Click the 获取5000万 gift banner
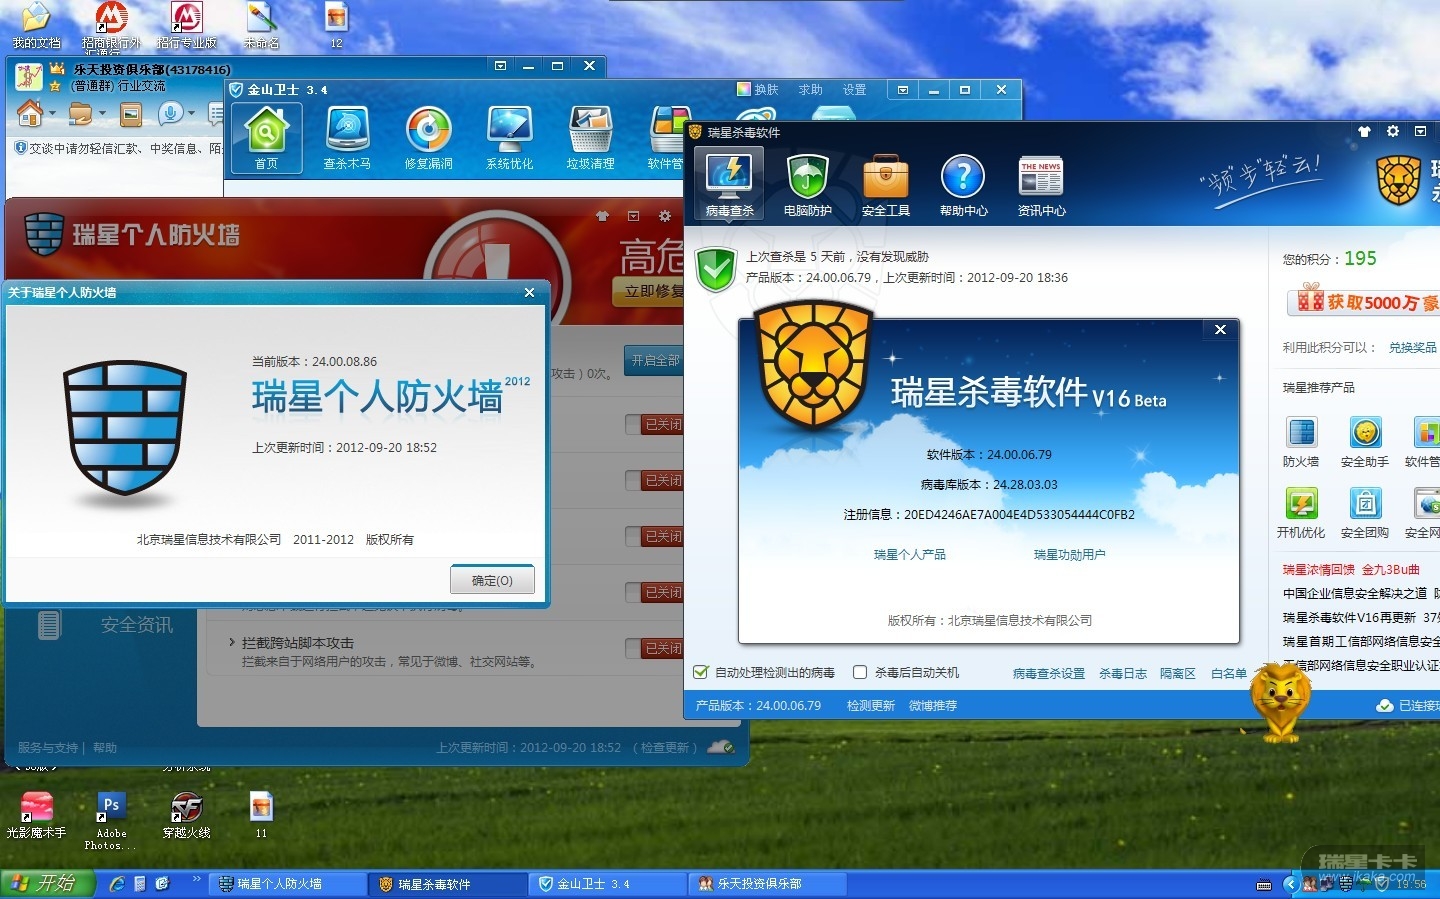Viewport: 1440px width, 899px height. (x=1364, y=301)
